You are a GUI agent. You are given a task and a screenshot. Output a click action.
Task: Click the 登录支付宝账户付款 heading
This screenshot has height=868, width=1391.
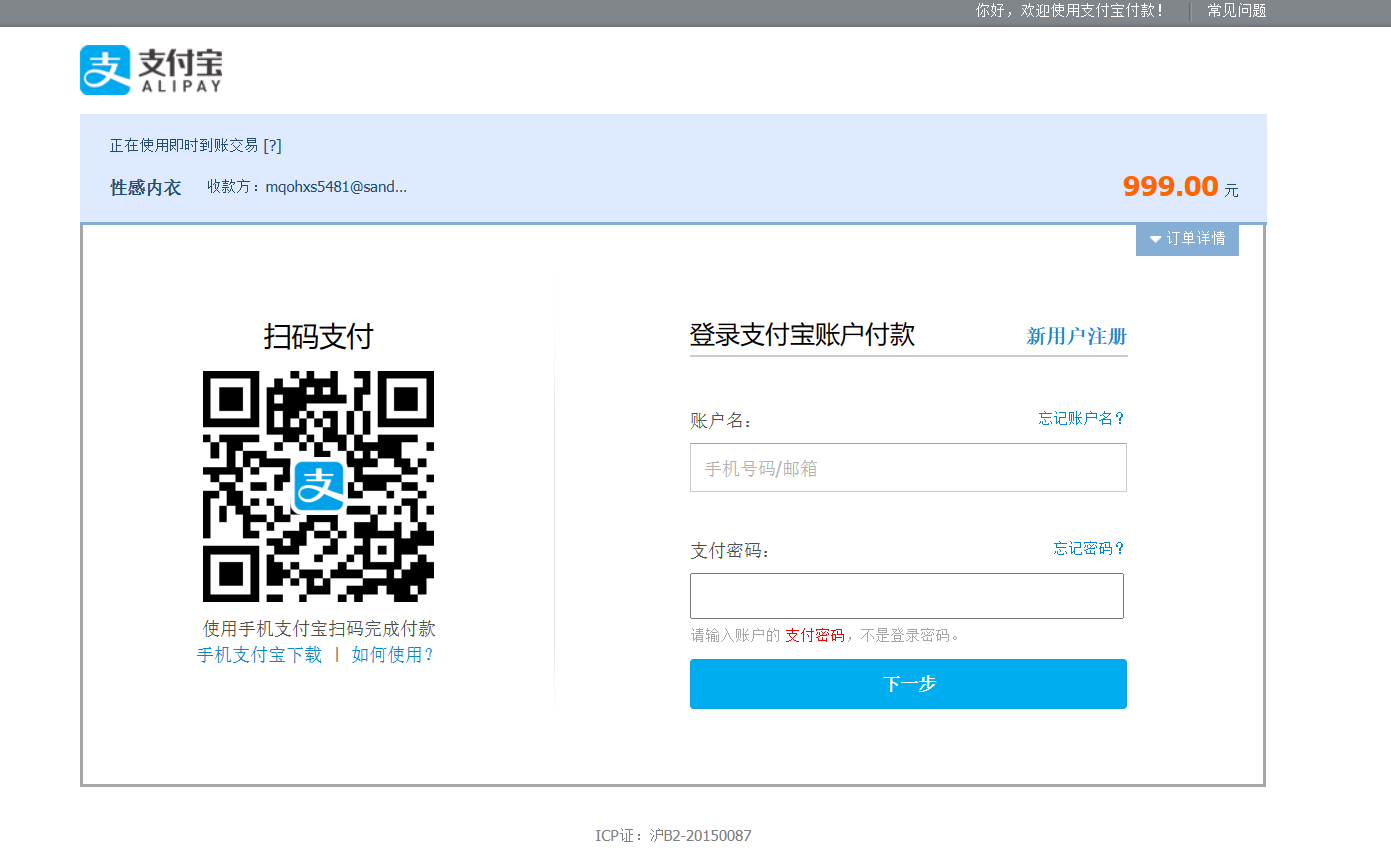click(x=802, y=335)
